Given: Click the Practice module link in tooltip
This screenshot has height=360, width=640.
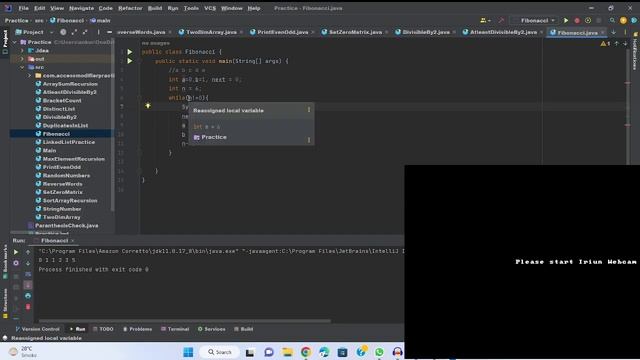Looking at the screenshot, I should (214, 137).
